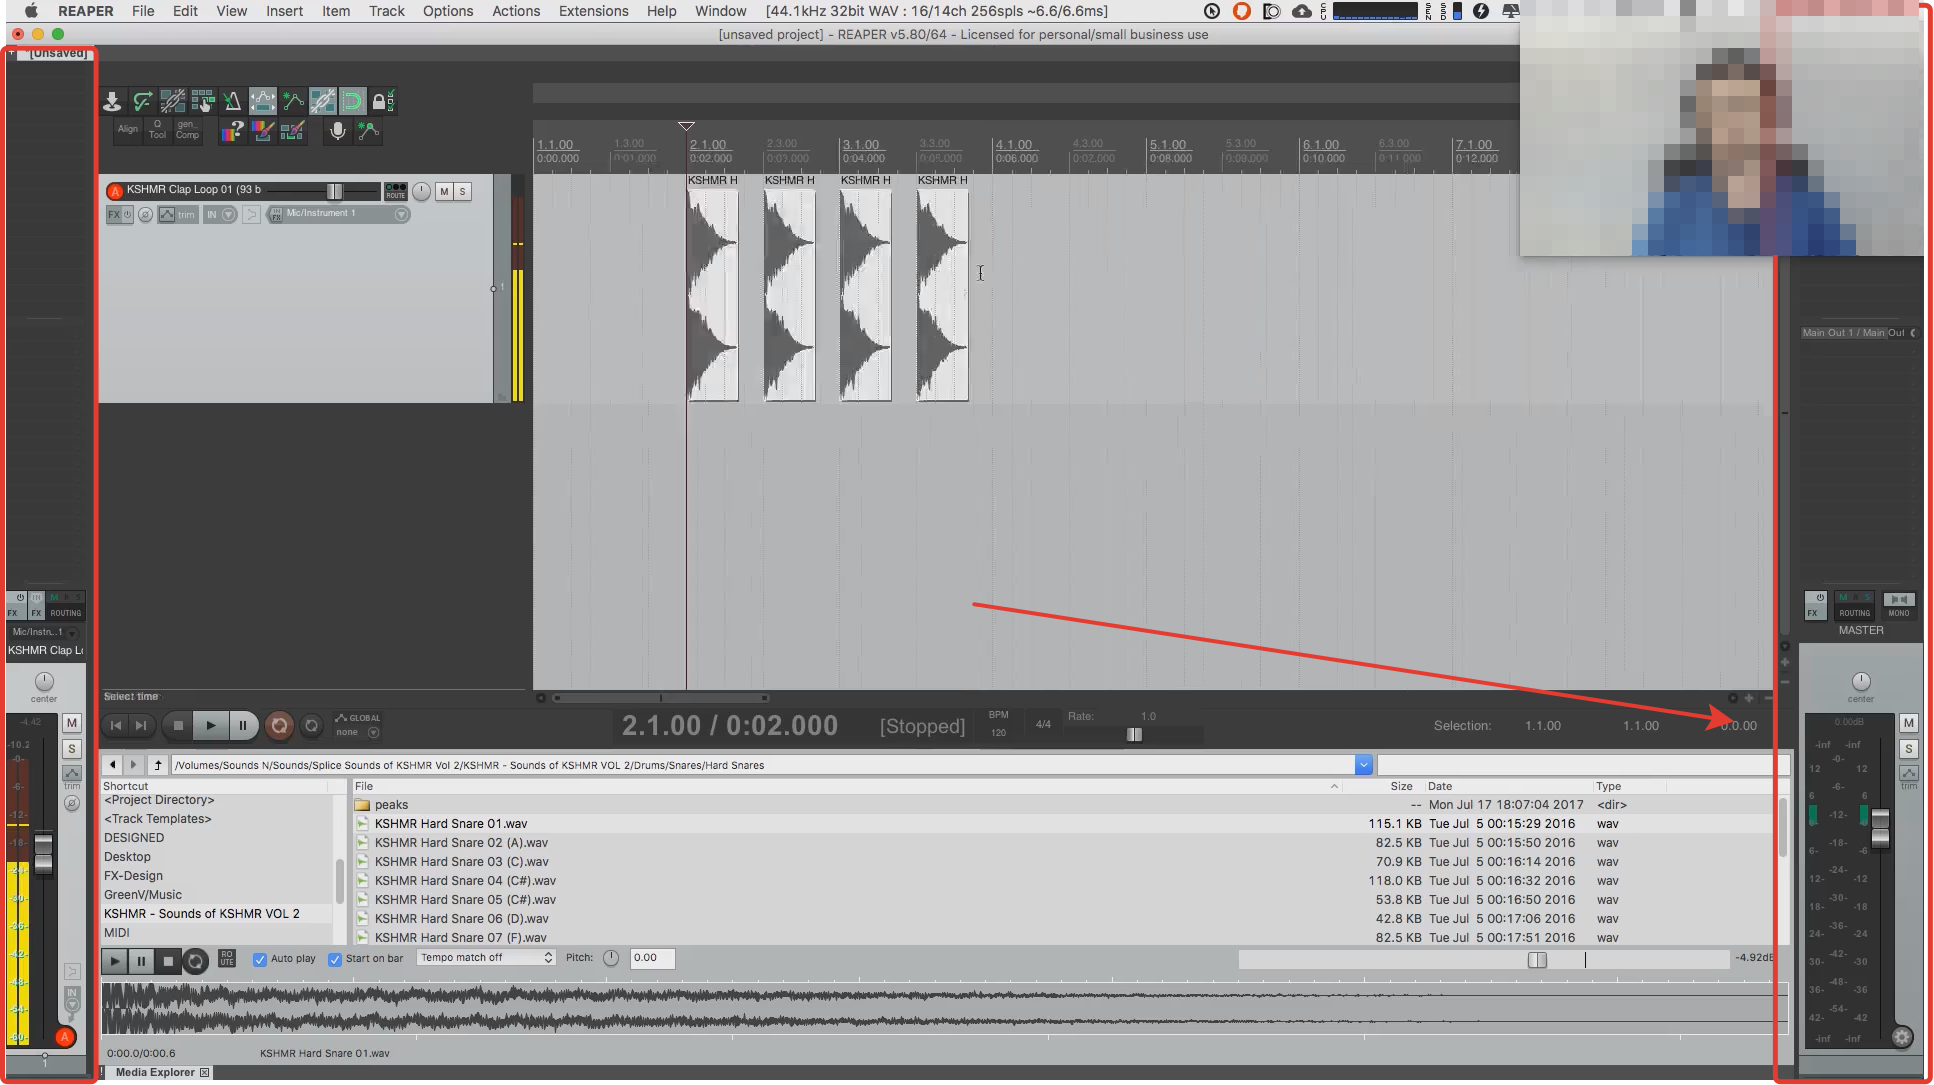Adjust the playback Rate slider
This screenshot has width=1934, height=1085.
(x=1134, y=734)
